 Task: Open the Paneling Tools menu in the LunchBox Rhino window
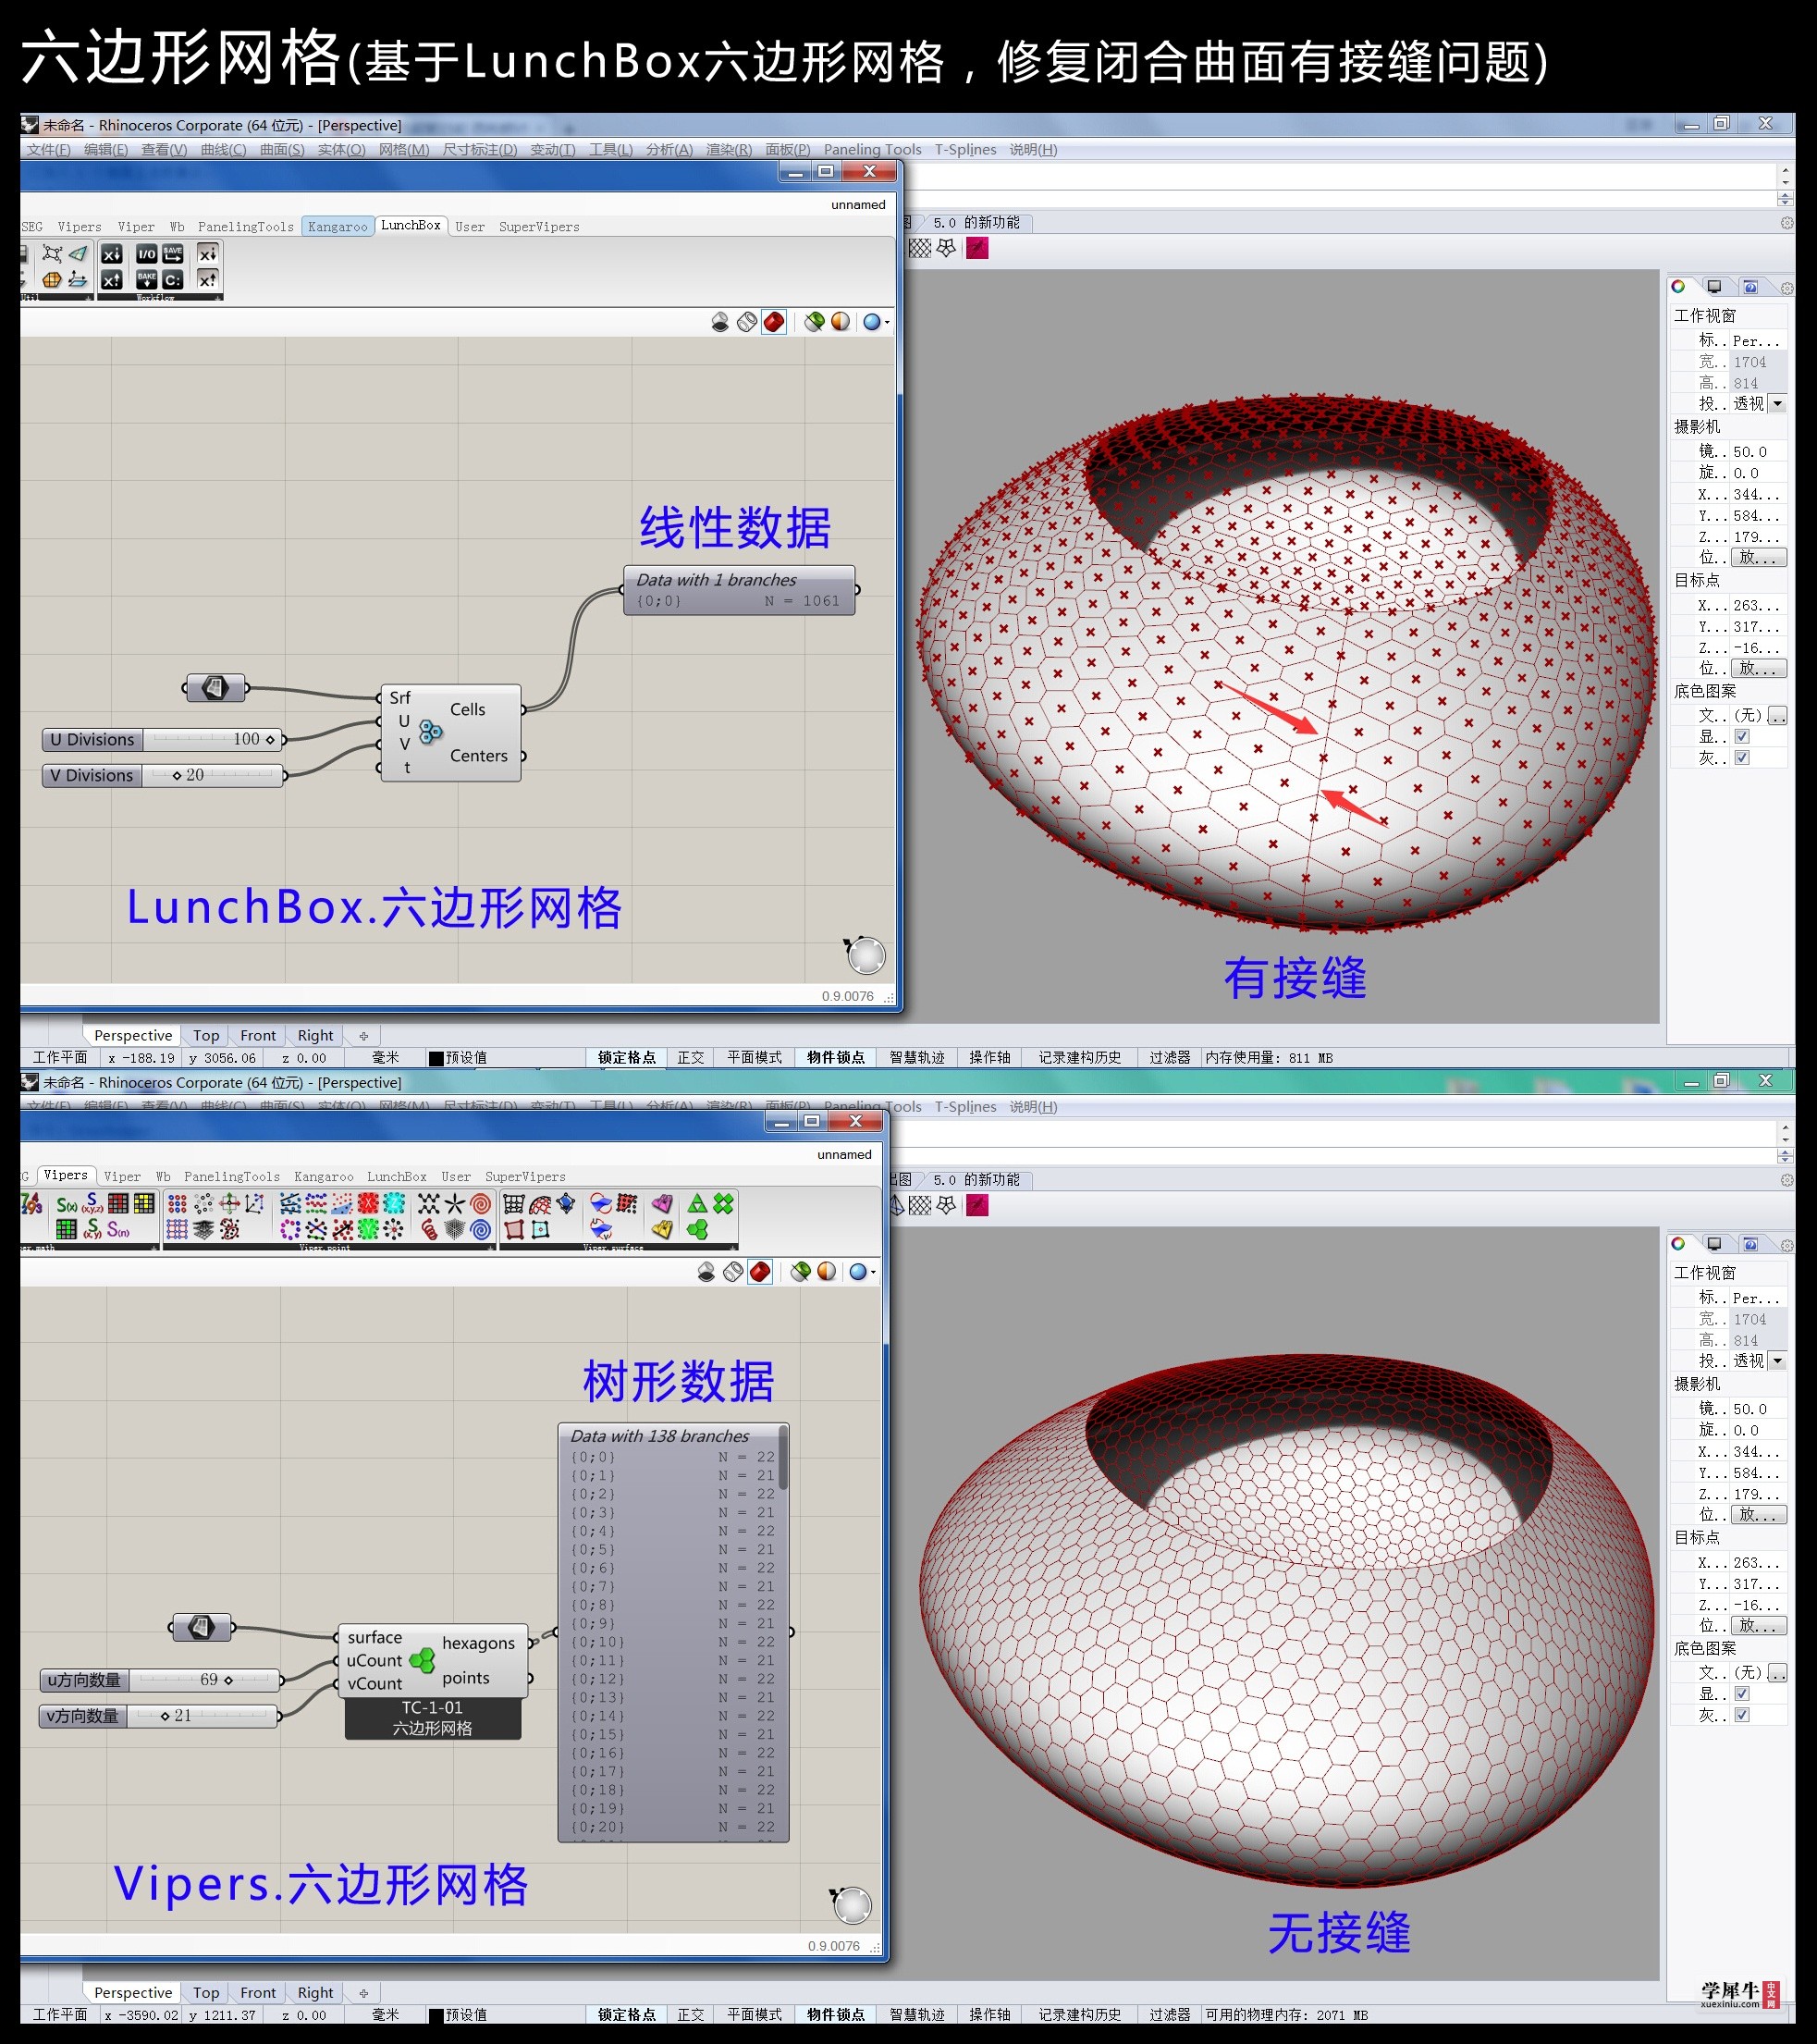[872, 150]
